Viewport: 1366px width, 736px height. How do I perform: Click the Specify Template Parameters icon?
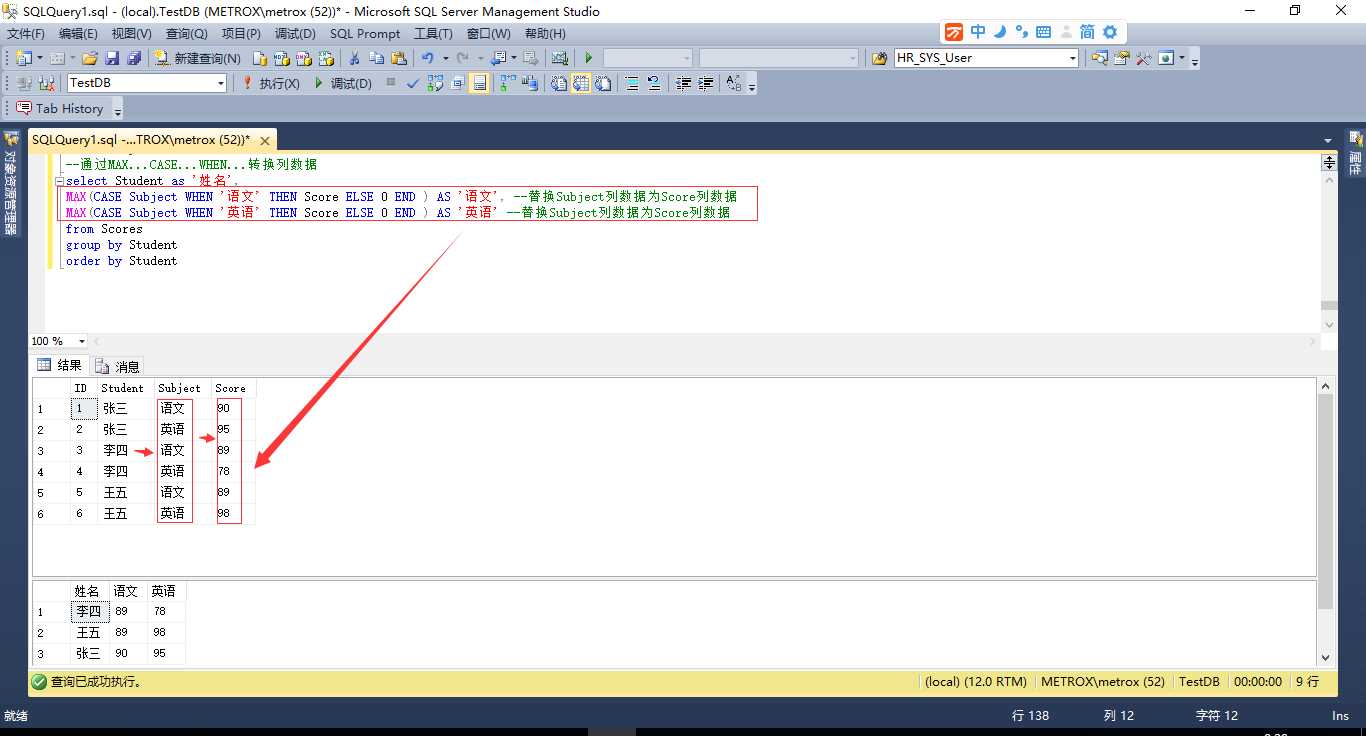[x=733, y=83]
